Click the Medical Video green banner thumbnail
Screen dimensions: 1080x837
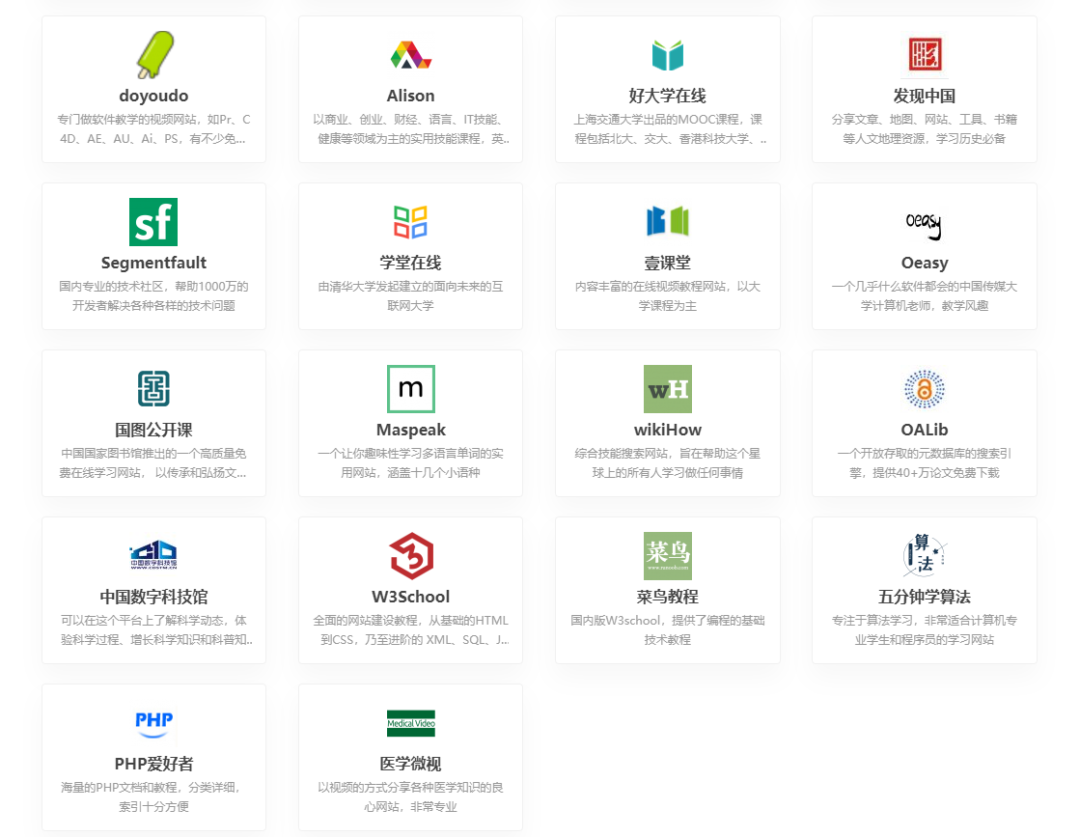[410, 723]
